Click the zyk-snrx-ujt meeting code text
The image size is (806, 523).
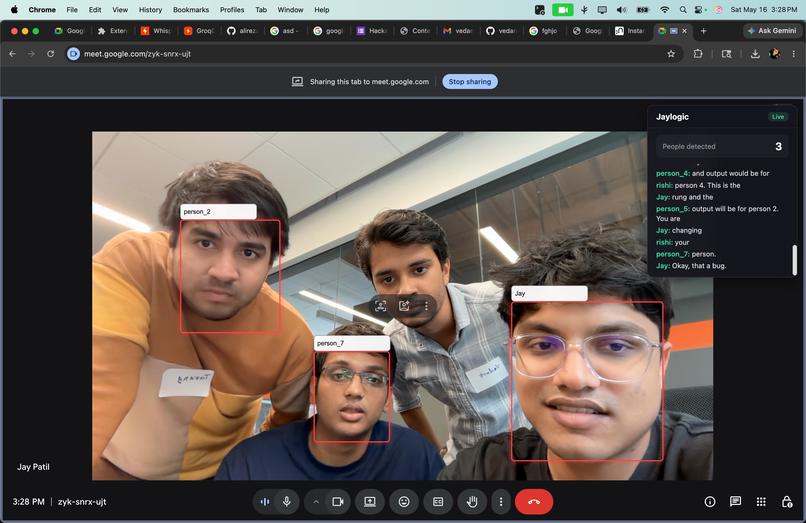(x=82, y=501)
